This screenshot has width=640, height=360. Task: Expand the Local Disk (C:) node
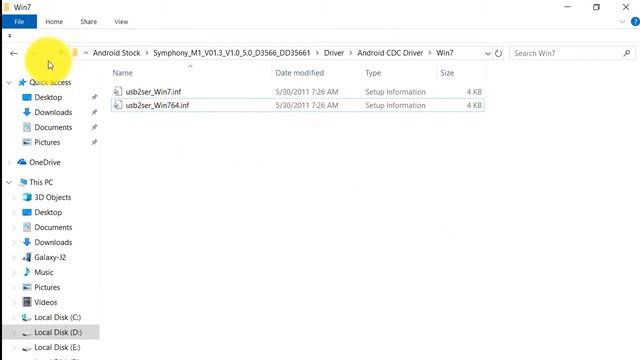click(14, 318)
